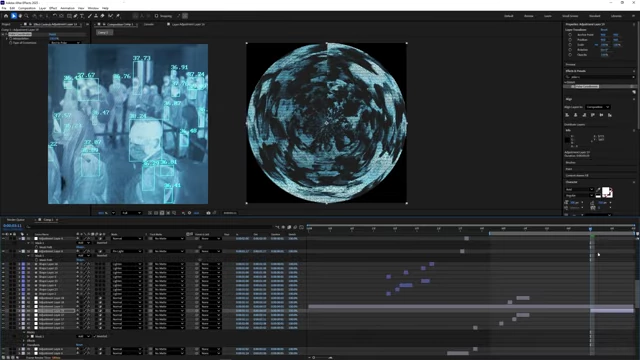640x360 pixels.
Task: Toggle the Scale stopwatch in Properties
Action: point(570,44)
